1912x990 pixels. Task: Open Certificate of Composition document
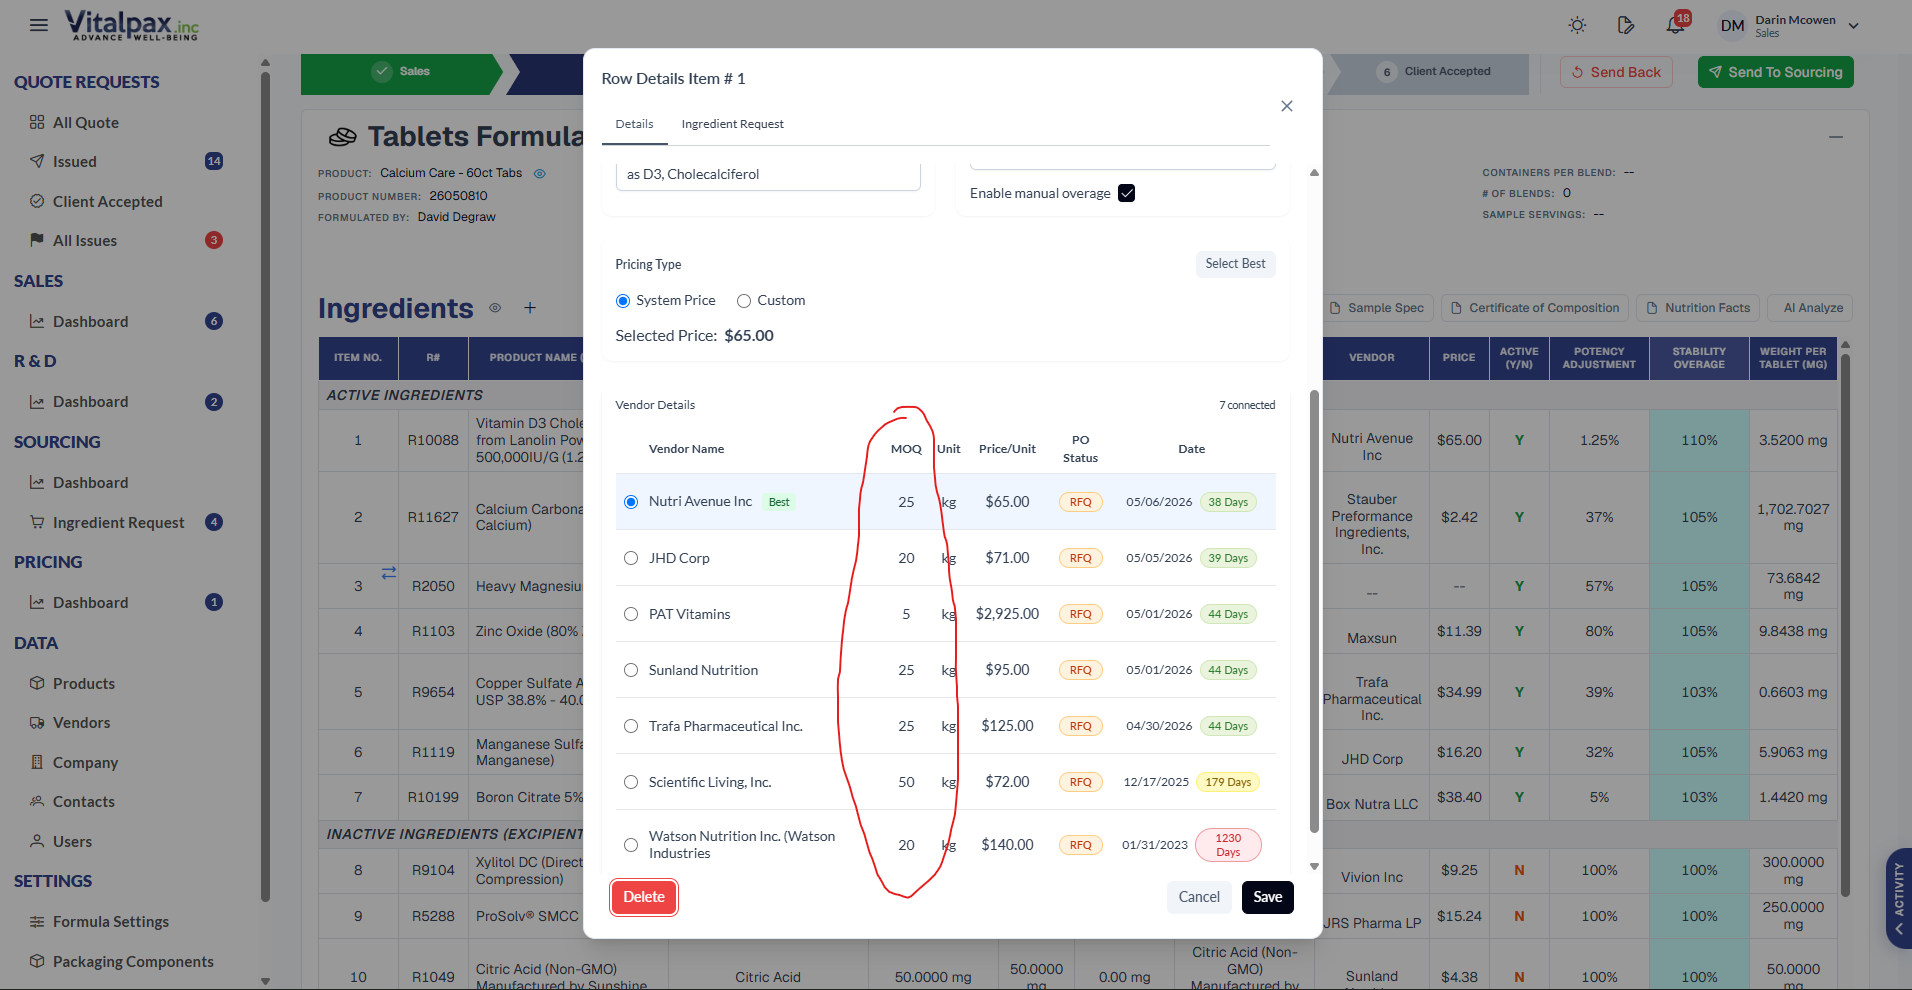[x=1534, y=308]
